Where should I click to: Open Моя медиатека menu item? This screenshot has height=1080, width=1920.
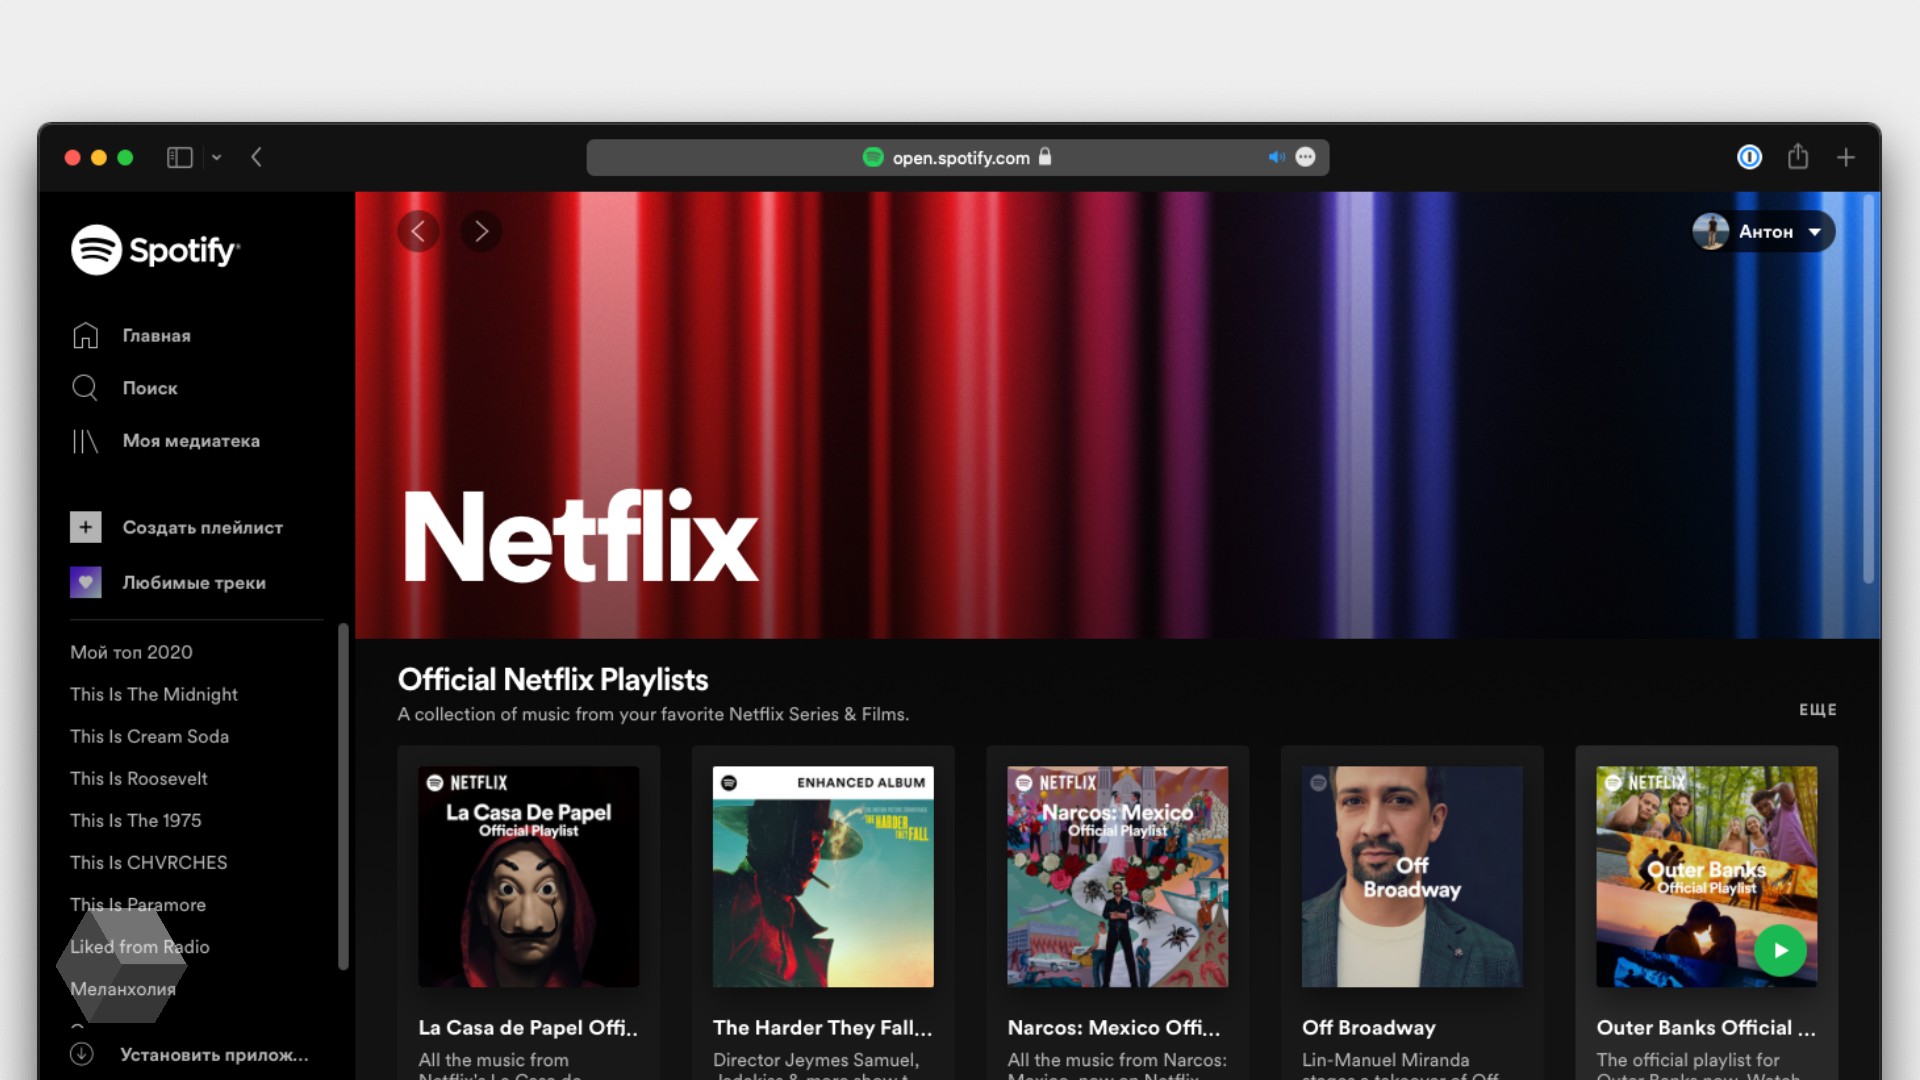[x=191, y=441]
